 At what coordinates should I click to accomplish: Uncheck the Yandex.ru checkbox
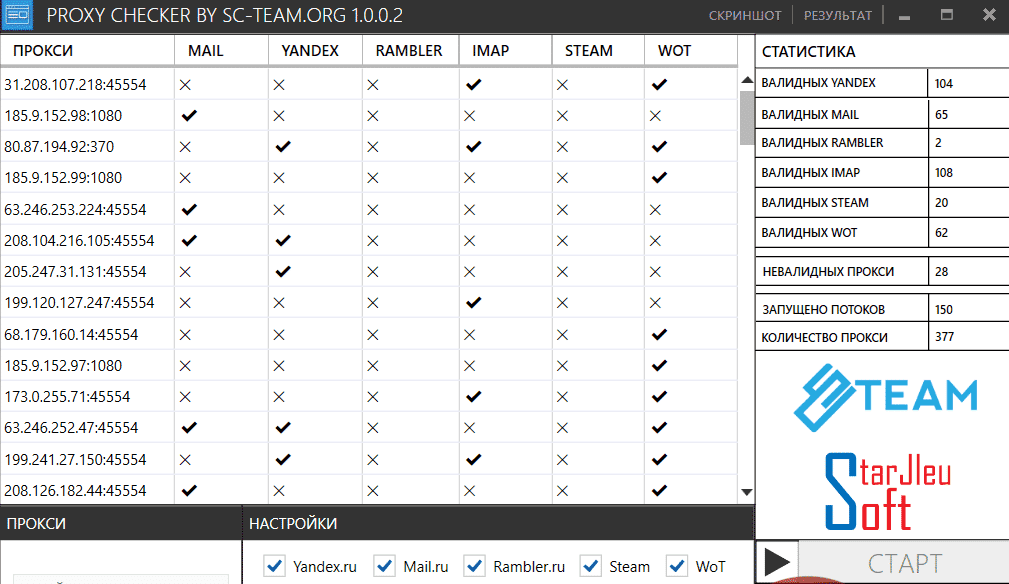tap(275, 566)
